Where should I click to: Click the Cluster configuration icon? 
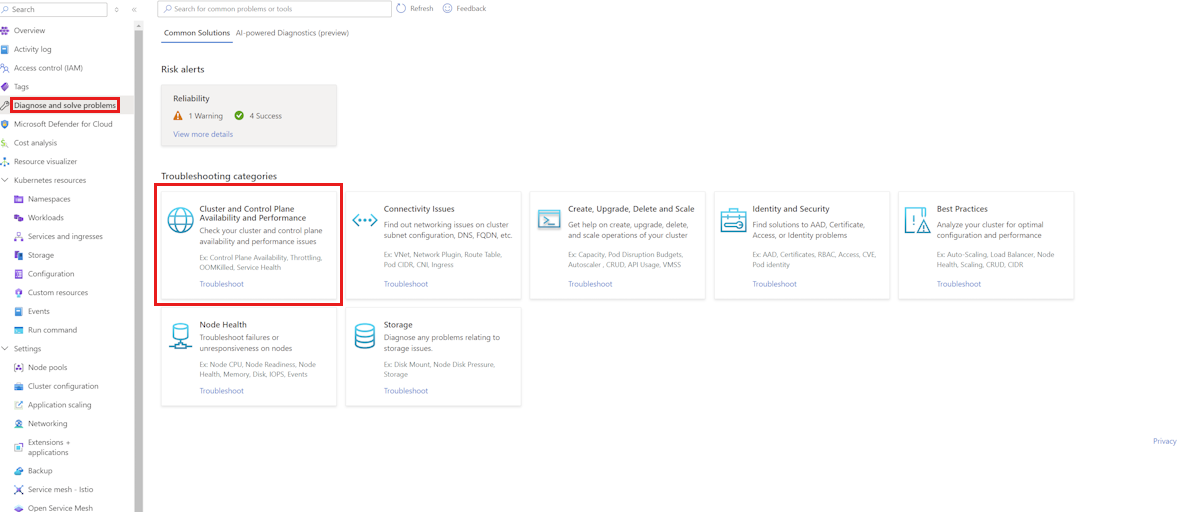pyautogui.click(x=19, y=386)
